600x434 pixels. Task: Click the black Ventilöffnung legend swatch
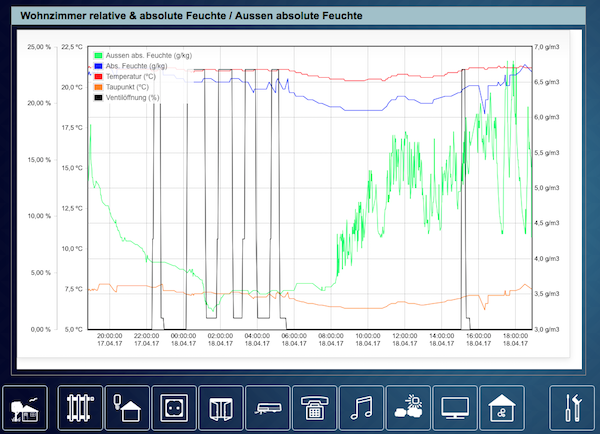click(98, 98)
